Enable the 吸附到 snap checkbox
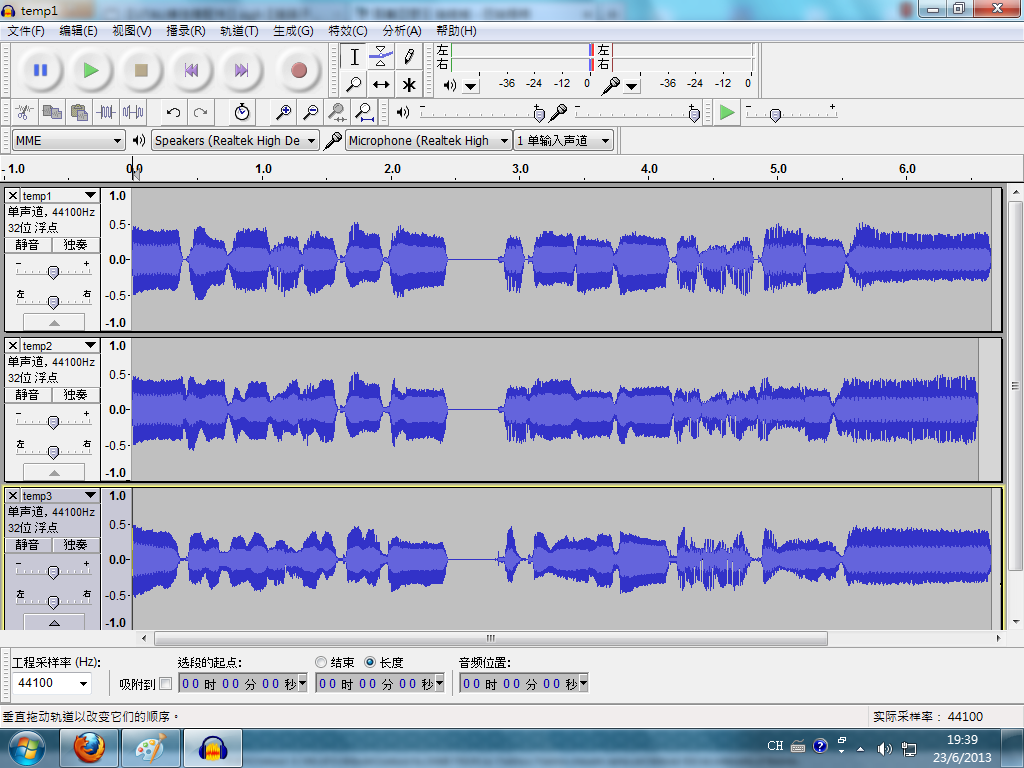Screen dimensions: 1024x768 click(165, 684)
